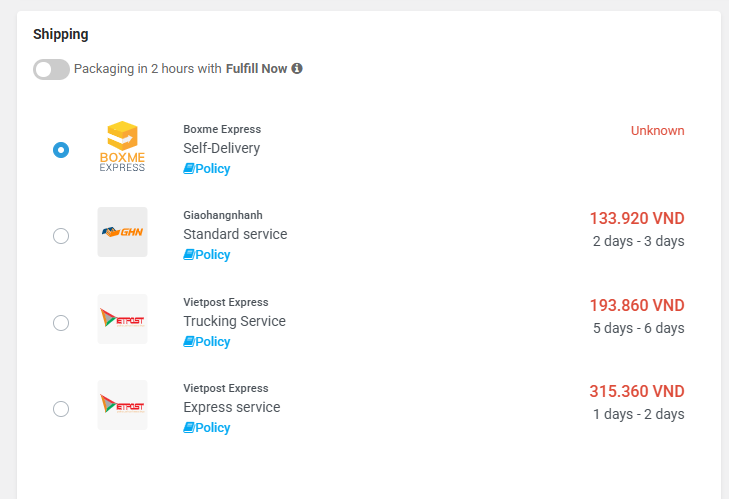View Policy for Vietpost Trucking Service
This screenshot has width=729, height=499.
pyautogui.click(x=207, y=342)
